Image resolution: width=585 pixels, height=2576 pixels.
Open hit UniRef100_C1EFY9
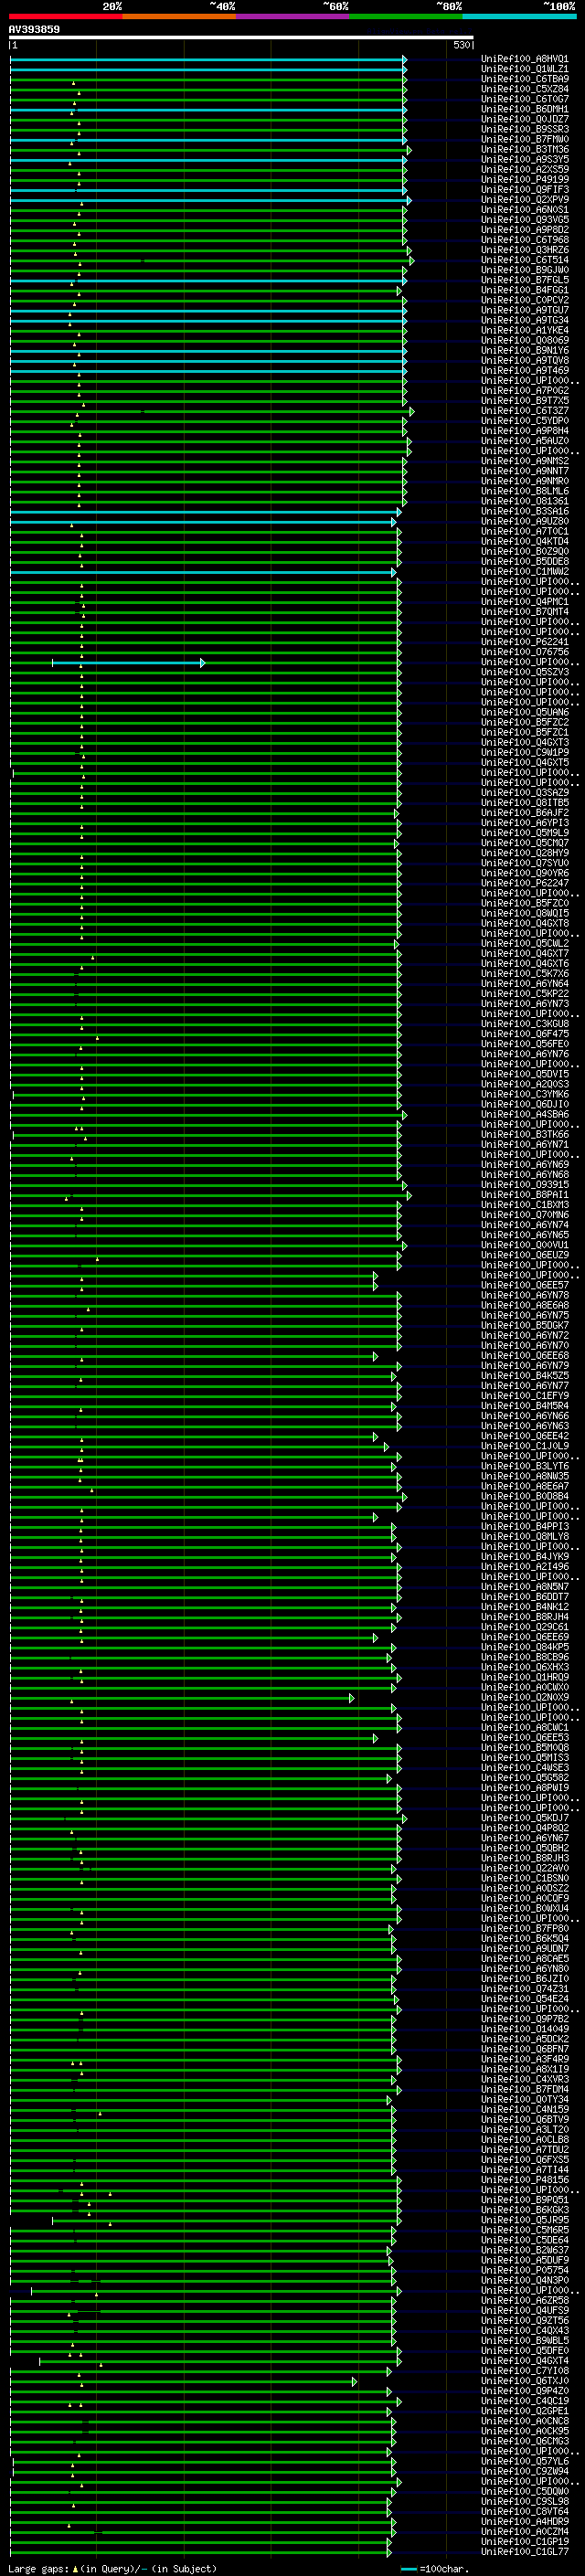[525, 1396]
